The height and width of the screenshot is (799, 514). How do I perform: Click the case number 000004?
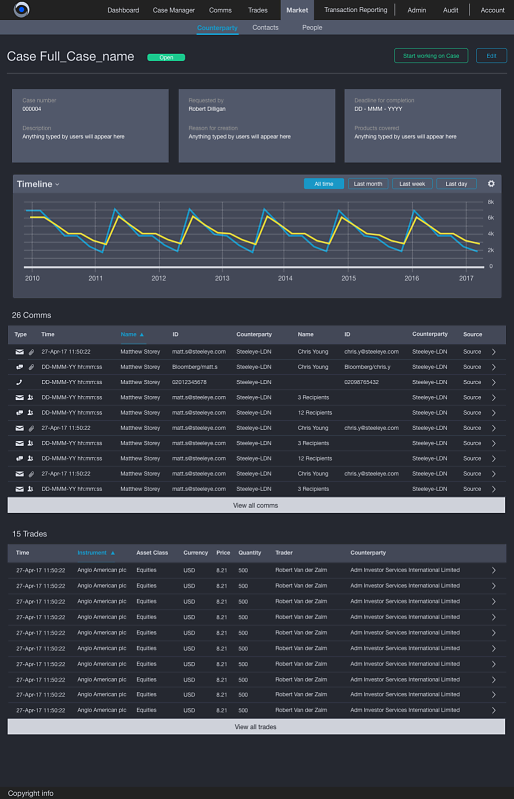(32, 109)
